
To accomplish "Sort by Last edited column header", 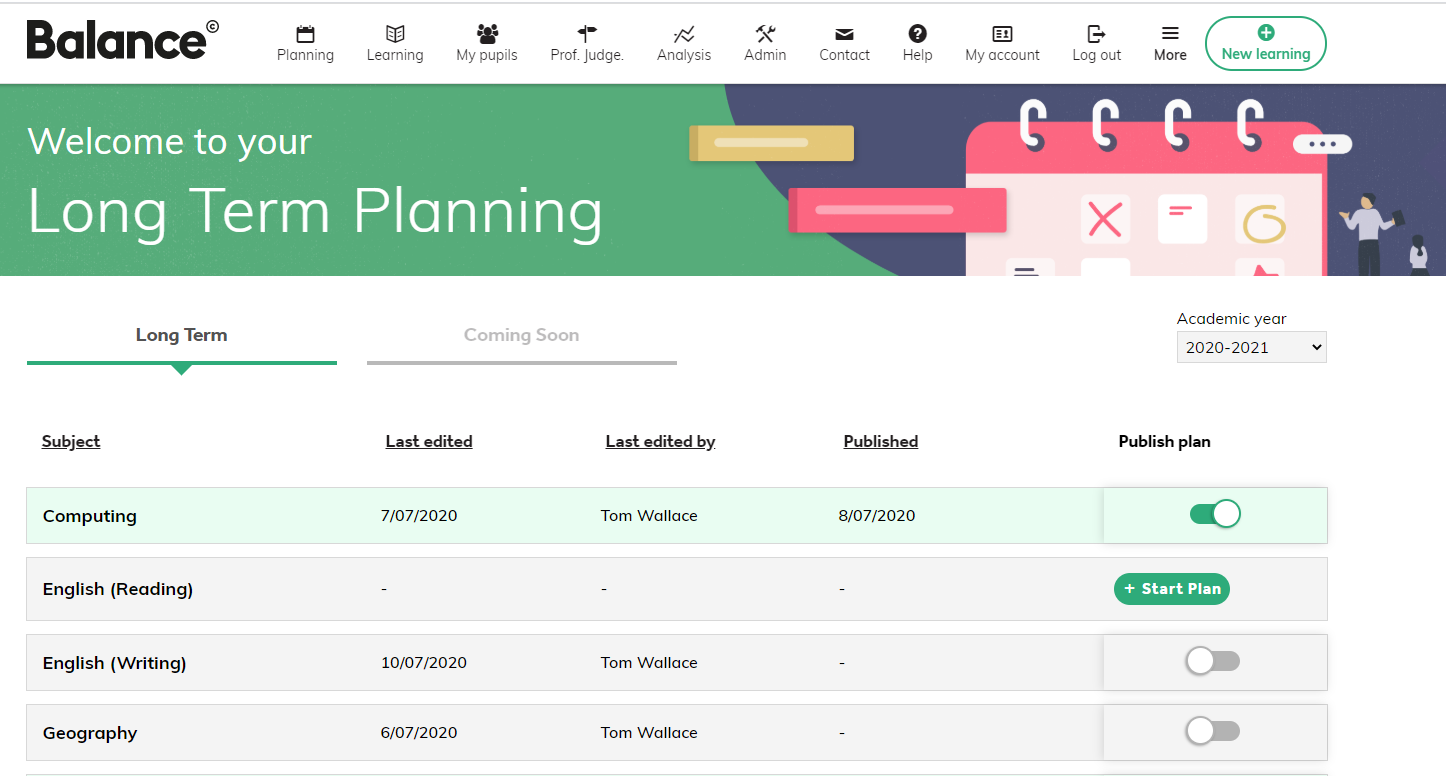I will tap(429, 441).
